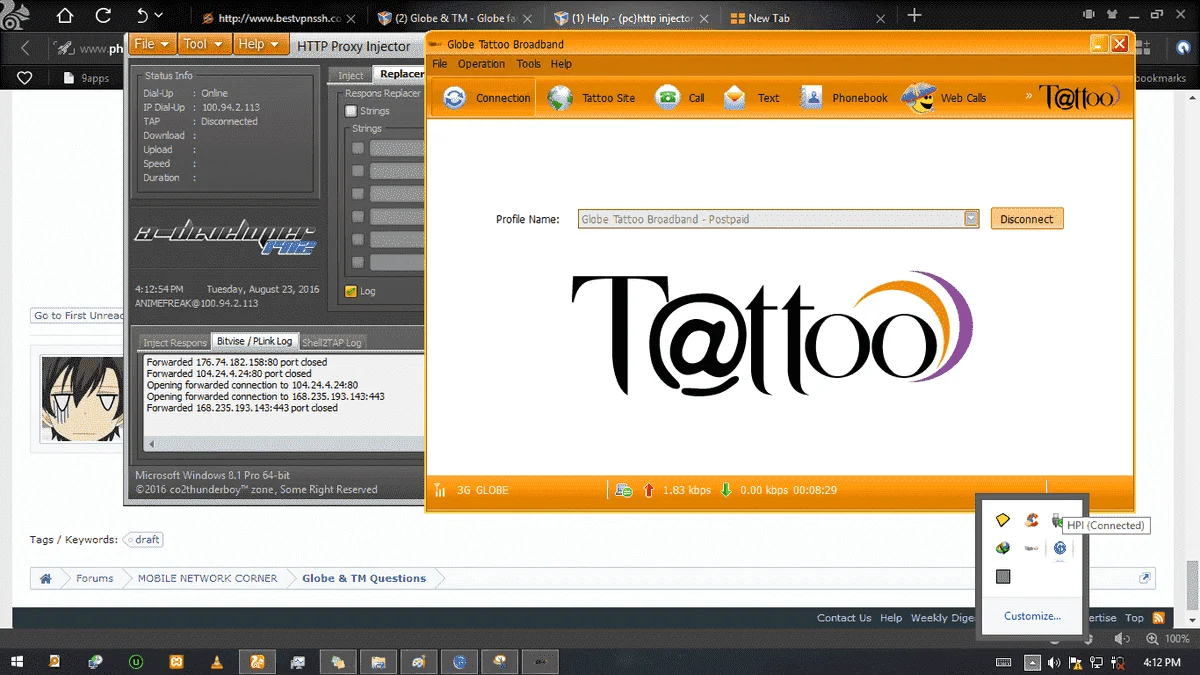This screenshot has height=675, width=1200.
Task: Click browser undo arrow icon
Action: pyautogui.click(x=142, y=16)
